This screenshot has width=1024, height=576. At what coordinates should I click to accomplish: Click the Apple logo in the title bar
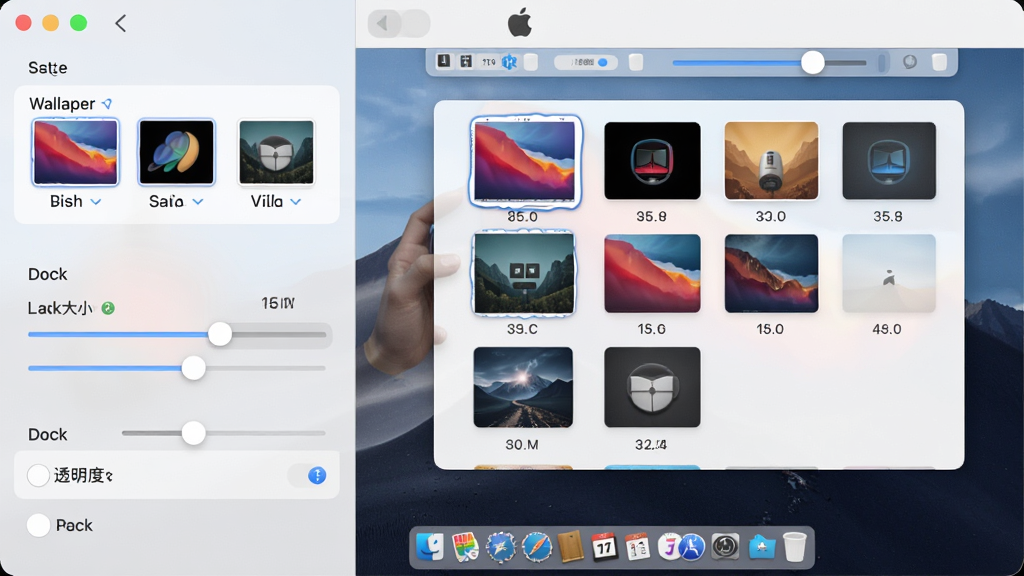520,24
